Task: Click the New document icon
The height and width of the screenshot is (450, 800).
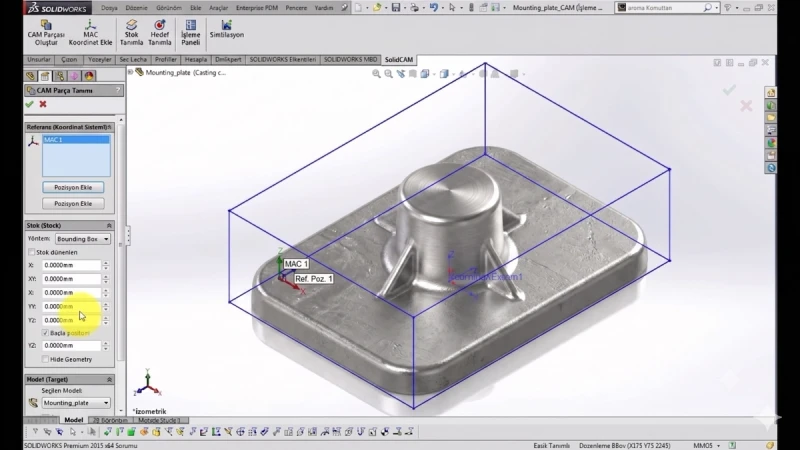Action: point(359,8)
